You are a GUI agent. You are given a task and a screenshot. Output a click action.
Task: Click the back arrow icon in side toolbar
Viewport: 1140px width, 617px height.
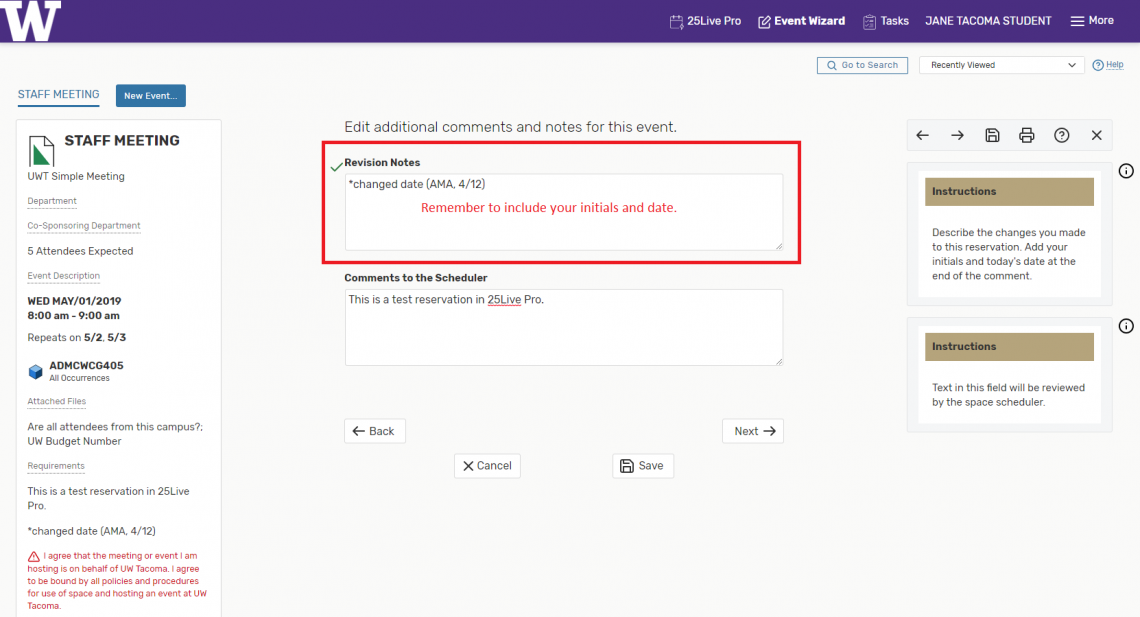pos(922,135)
